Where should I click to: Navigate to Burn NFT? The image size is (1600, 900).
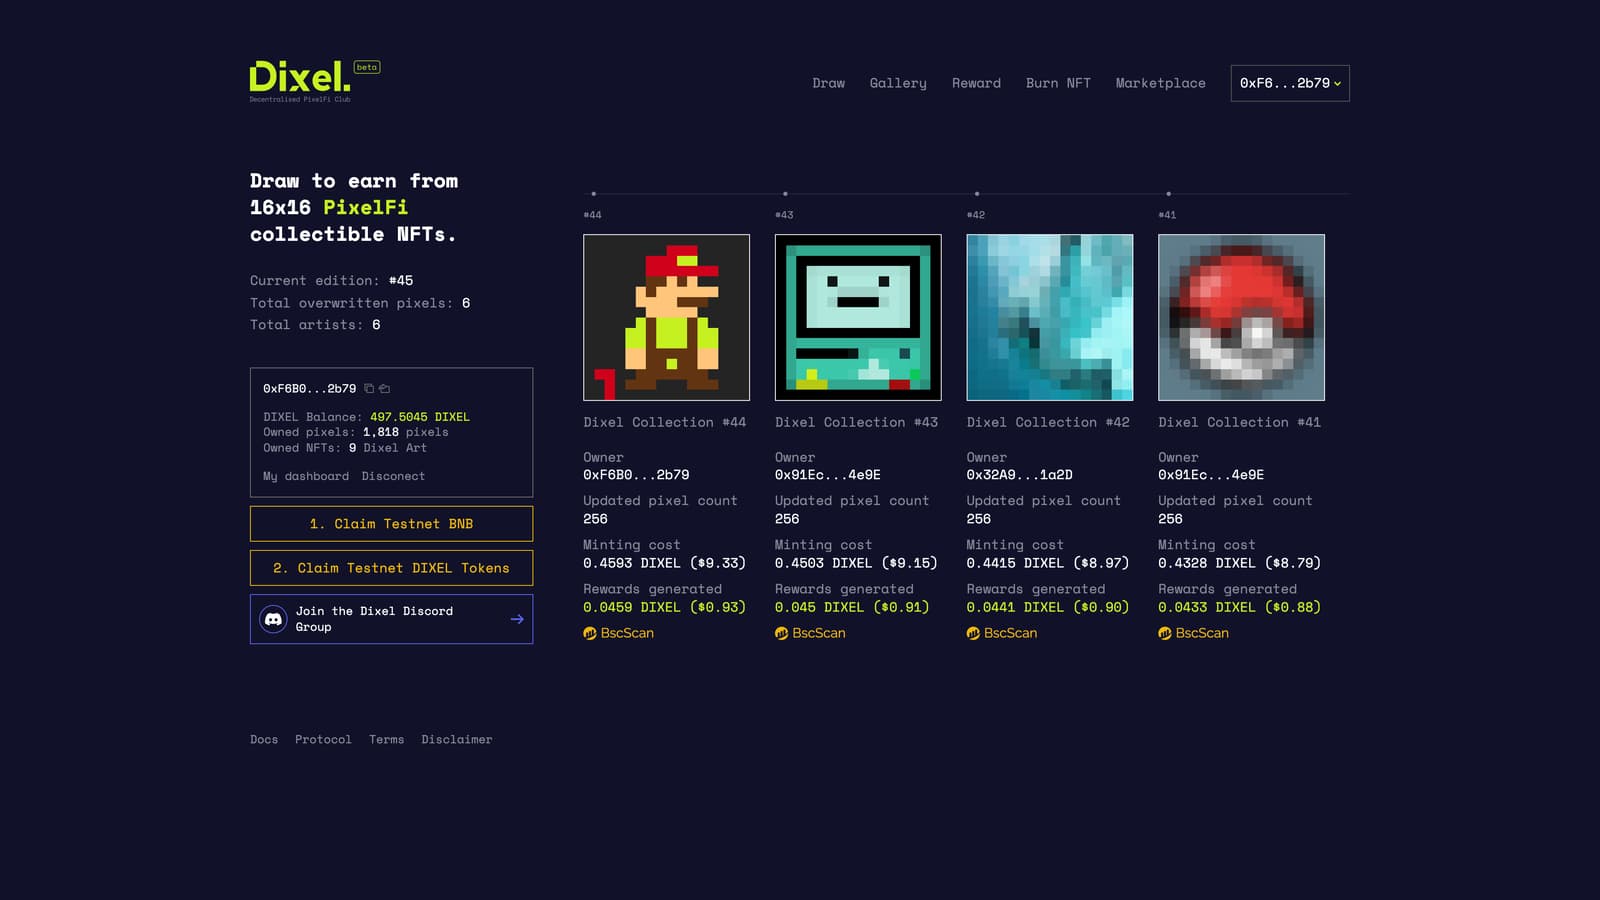click(x=1058, y=83)
